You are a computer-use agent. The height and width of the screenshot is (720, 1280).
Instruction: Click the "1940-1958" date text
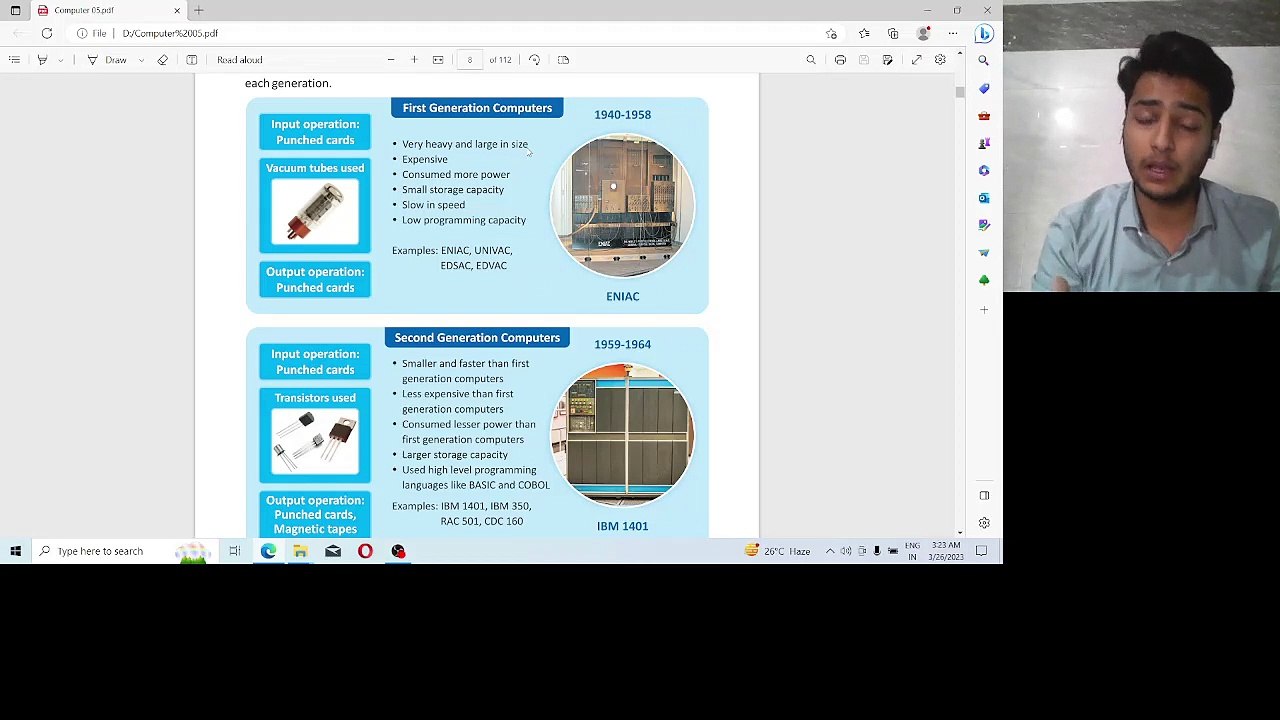[x=622, y=115]
